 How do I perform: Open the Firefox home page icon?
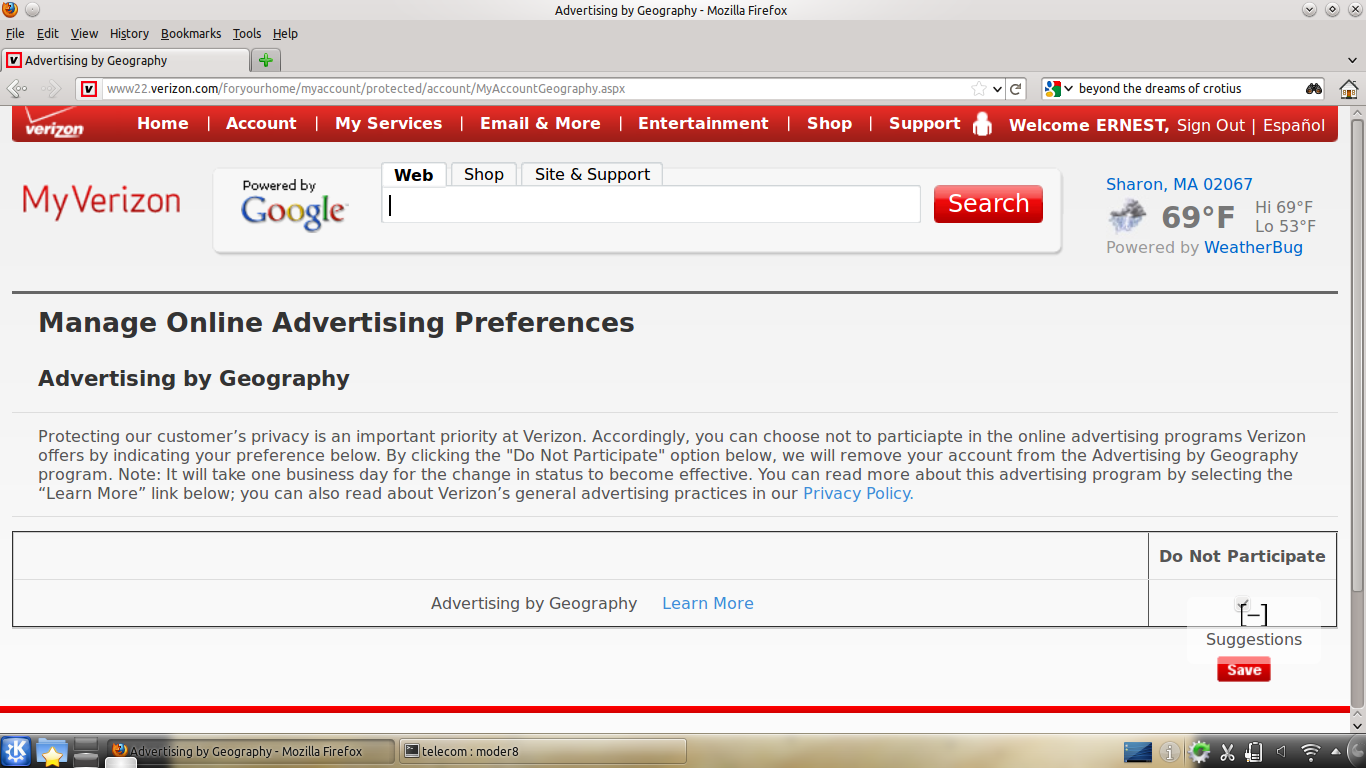tap(1349, 89)
